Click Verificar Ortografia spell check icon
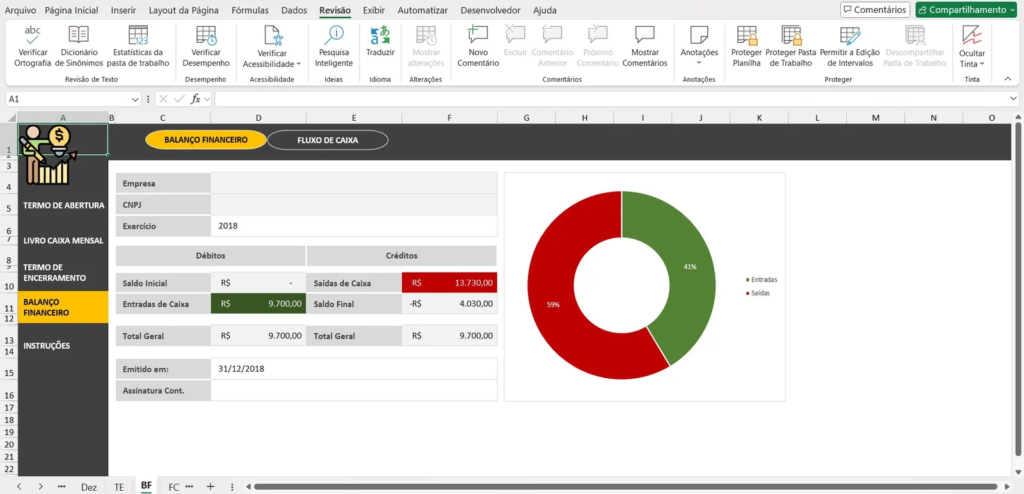The height and width of the screenshot is (494, 1024). pyautogui.click(x=32, y=36)
